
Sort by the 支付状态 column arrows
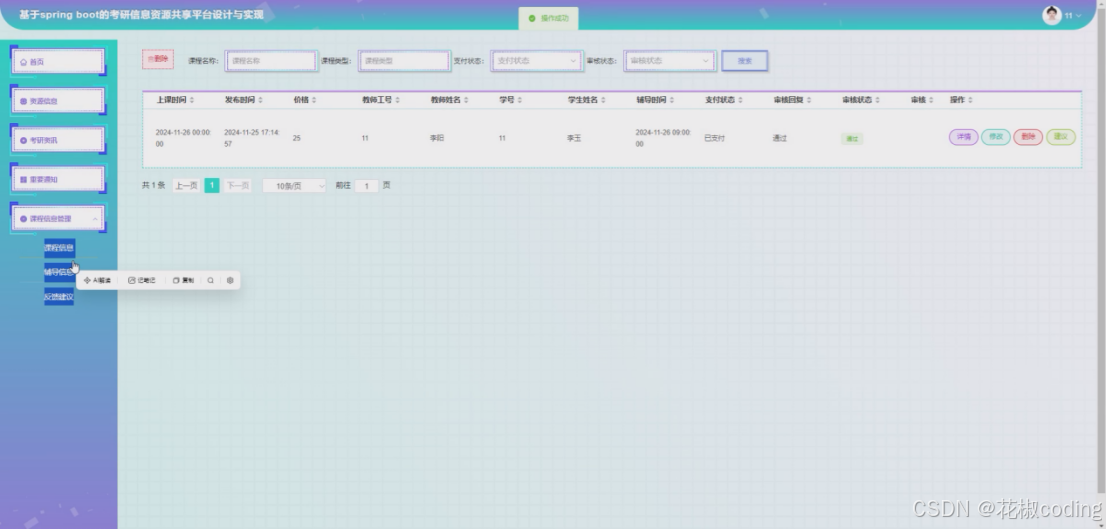[x=740, y=100]
